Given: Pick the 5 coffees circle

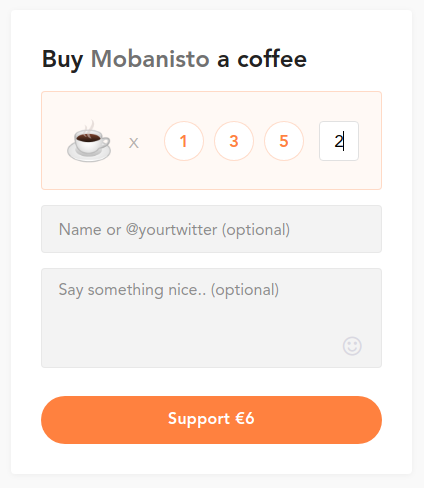Looking at the screenshot, I should (284, 141).
